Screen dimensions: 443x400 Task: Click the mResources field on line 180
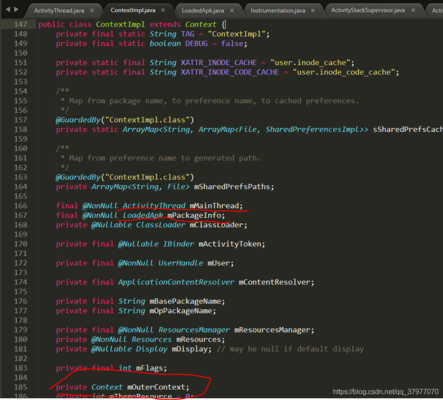(198, 339)
